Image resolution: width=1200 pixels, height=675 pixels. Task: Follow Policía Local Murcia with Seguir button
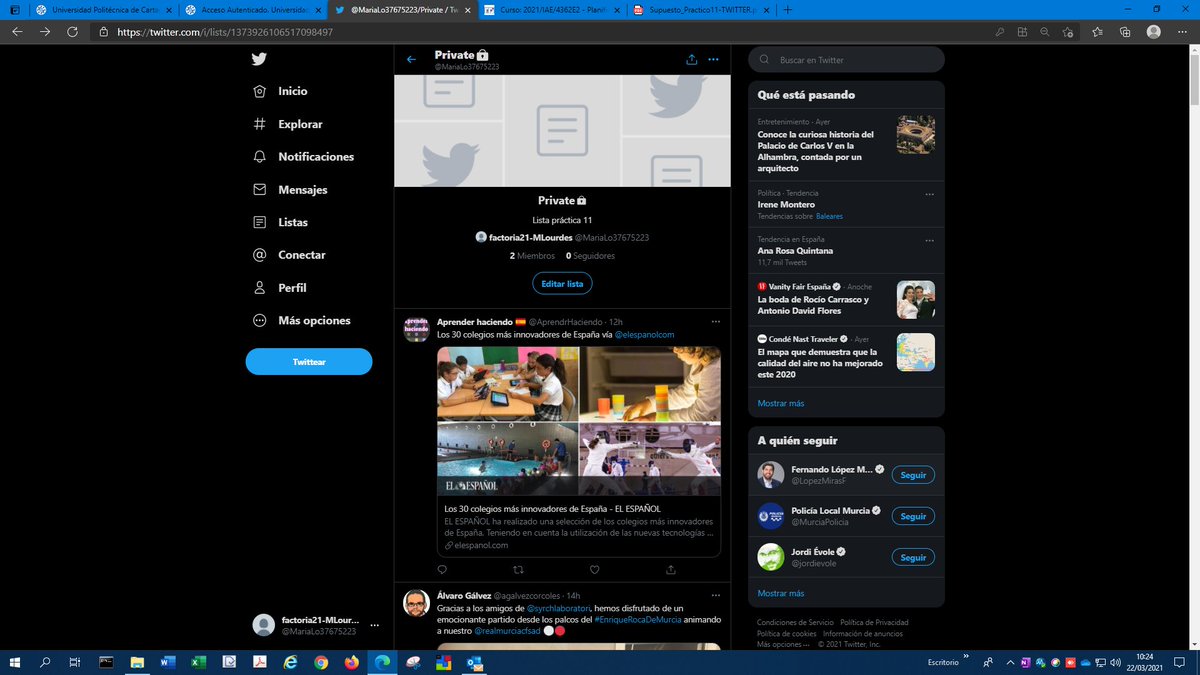pos(913,516)
